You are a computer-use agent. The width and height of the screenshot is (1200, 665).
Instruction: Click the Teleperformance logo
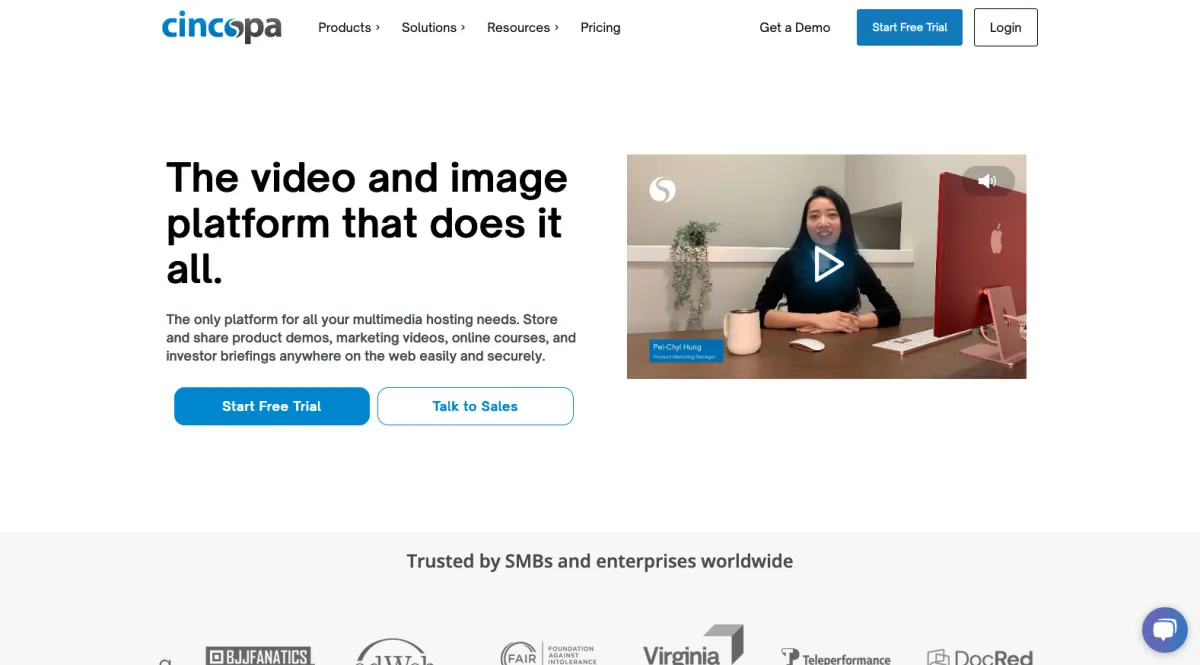point(836,657)
